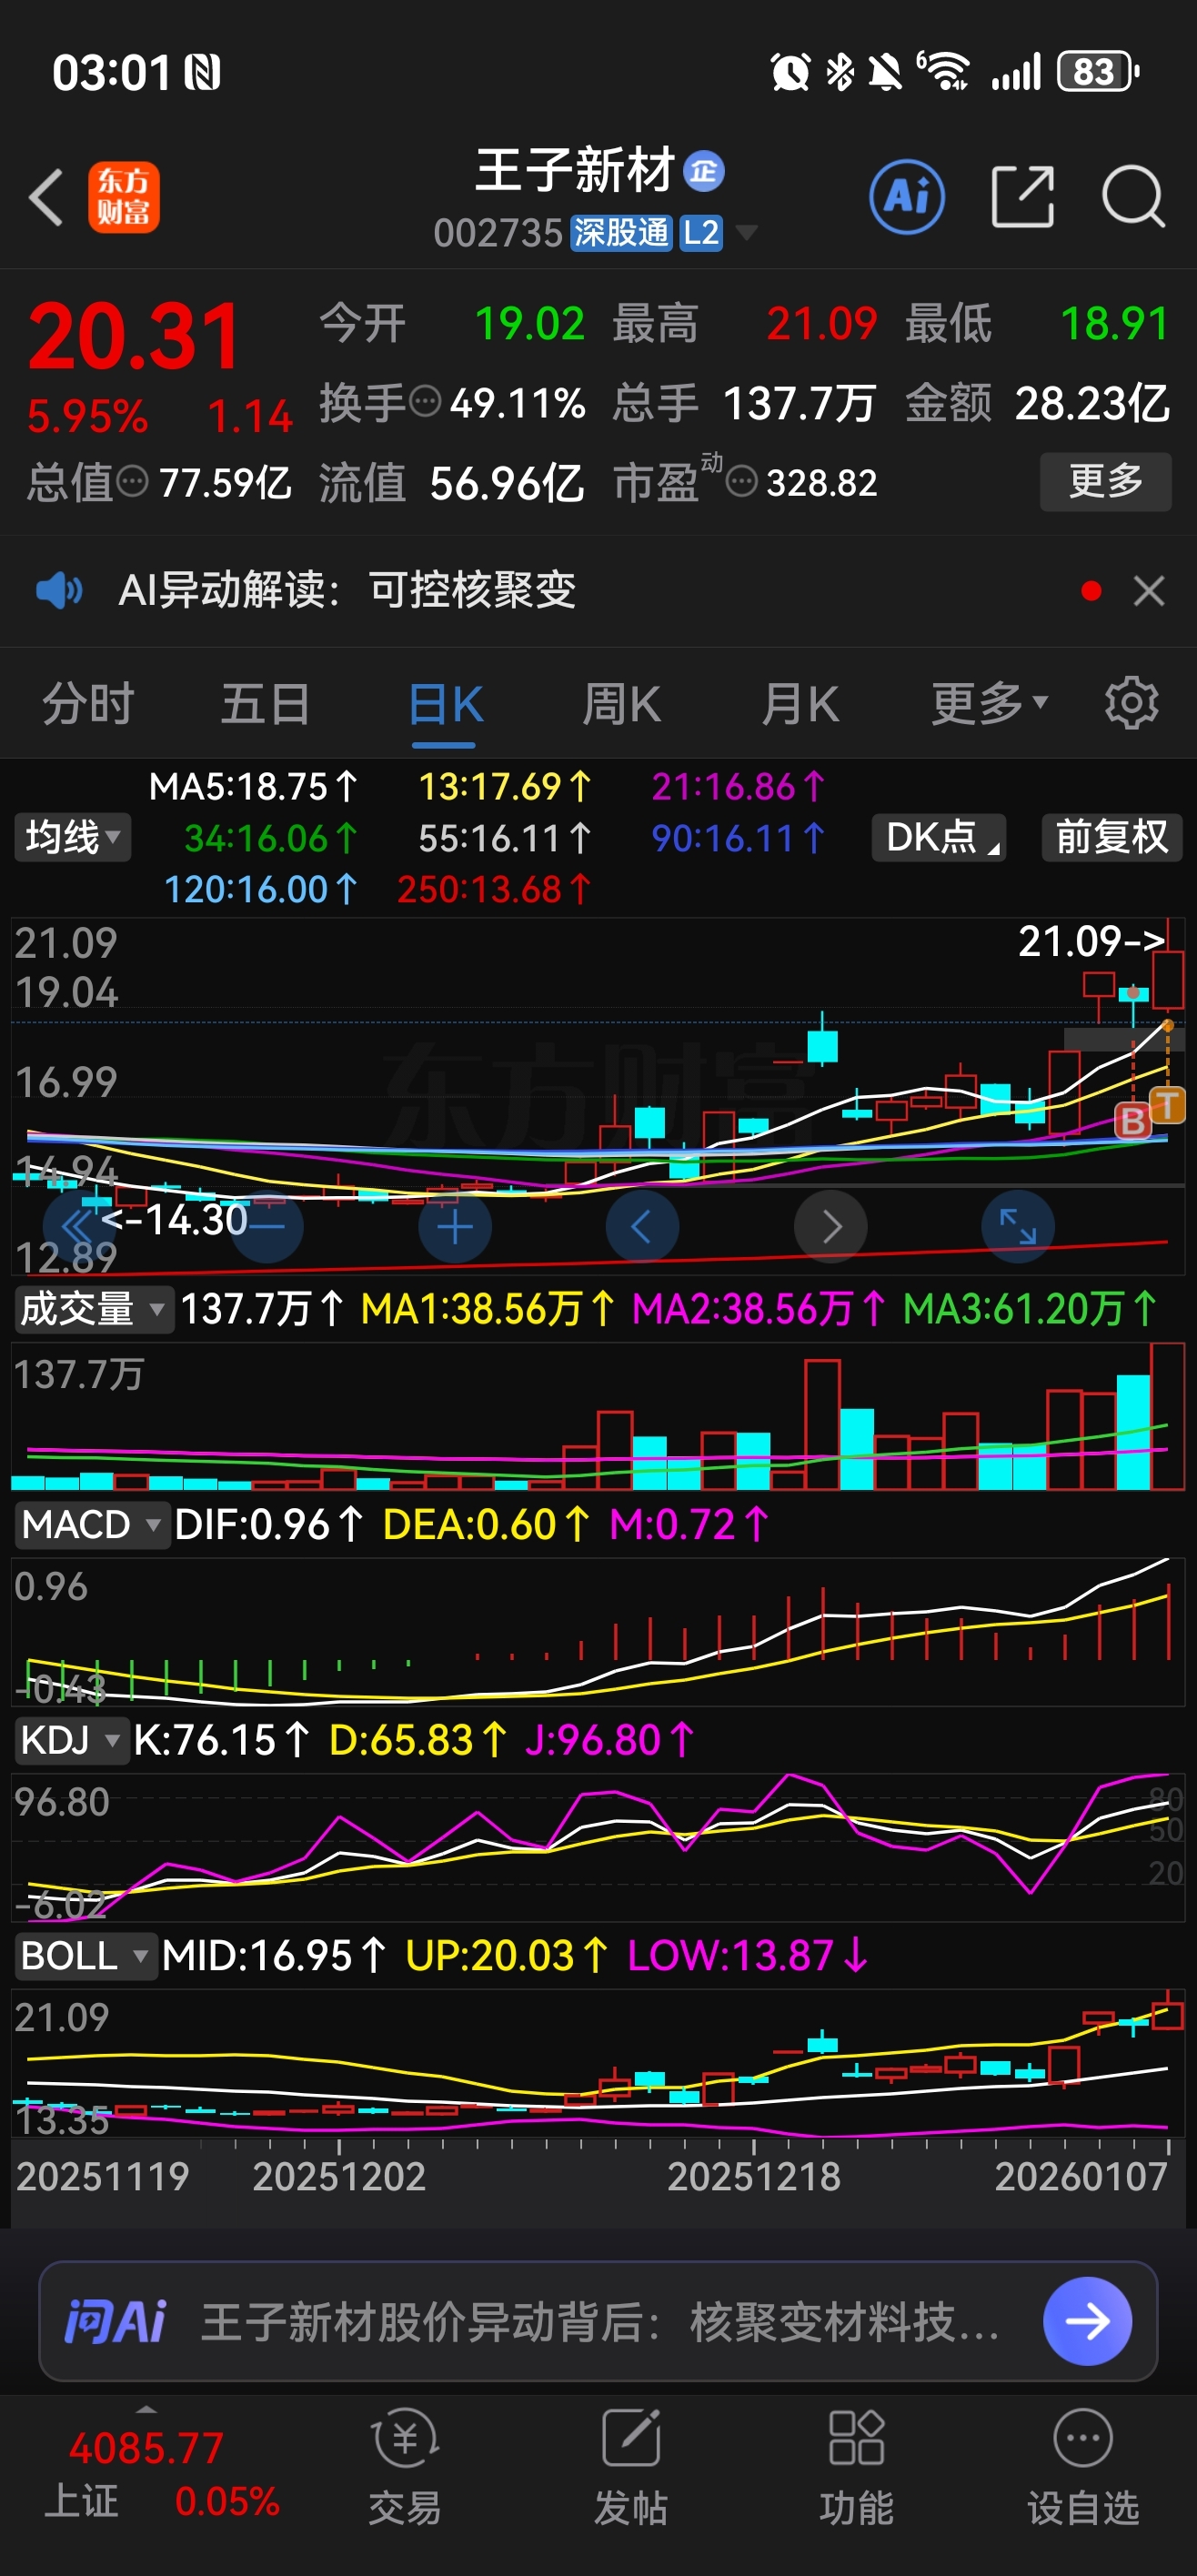This screenshot has height=2576, width=1197.
Task: Tap the Wi-Fi icon in status bar
Action: (943, 72)
